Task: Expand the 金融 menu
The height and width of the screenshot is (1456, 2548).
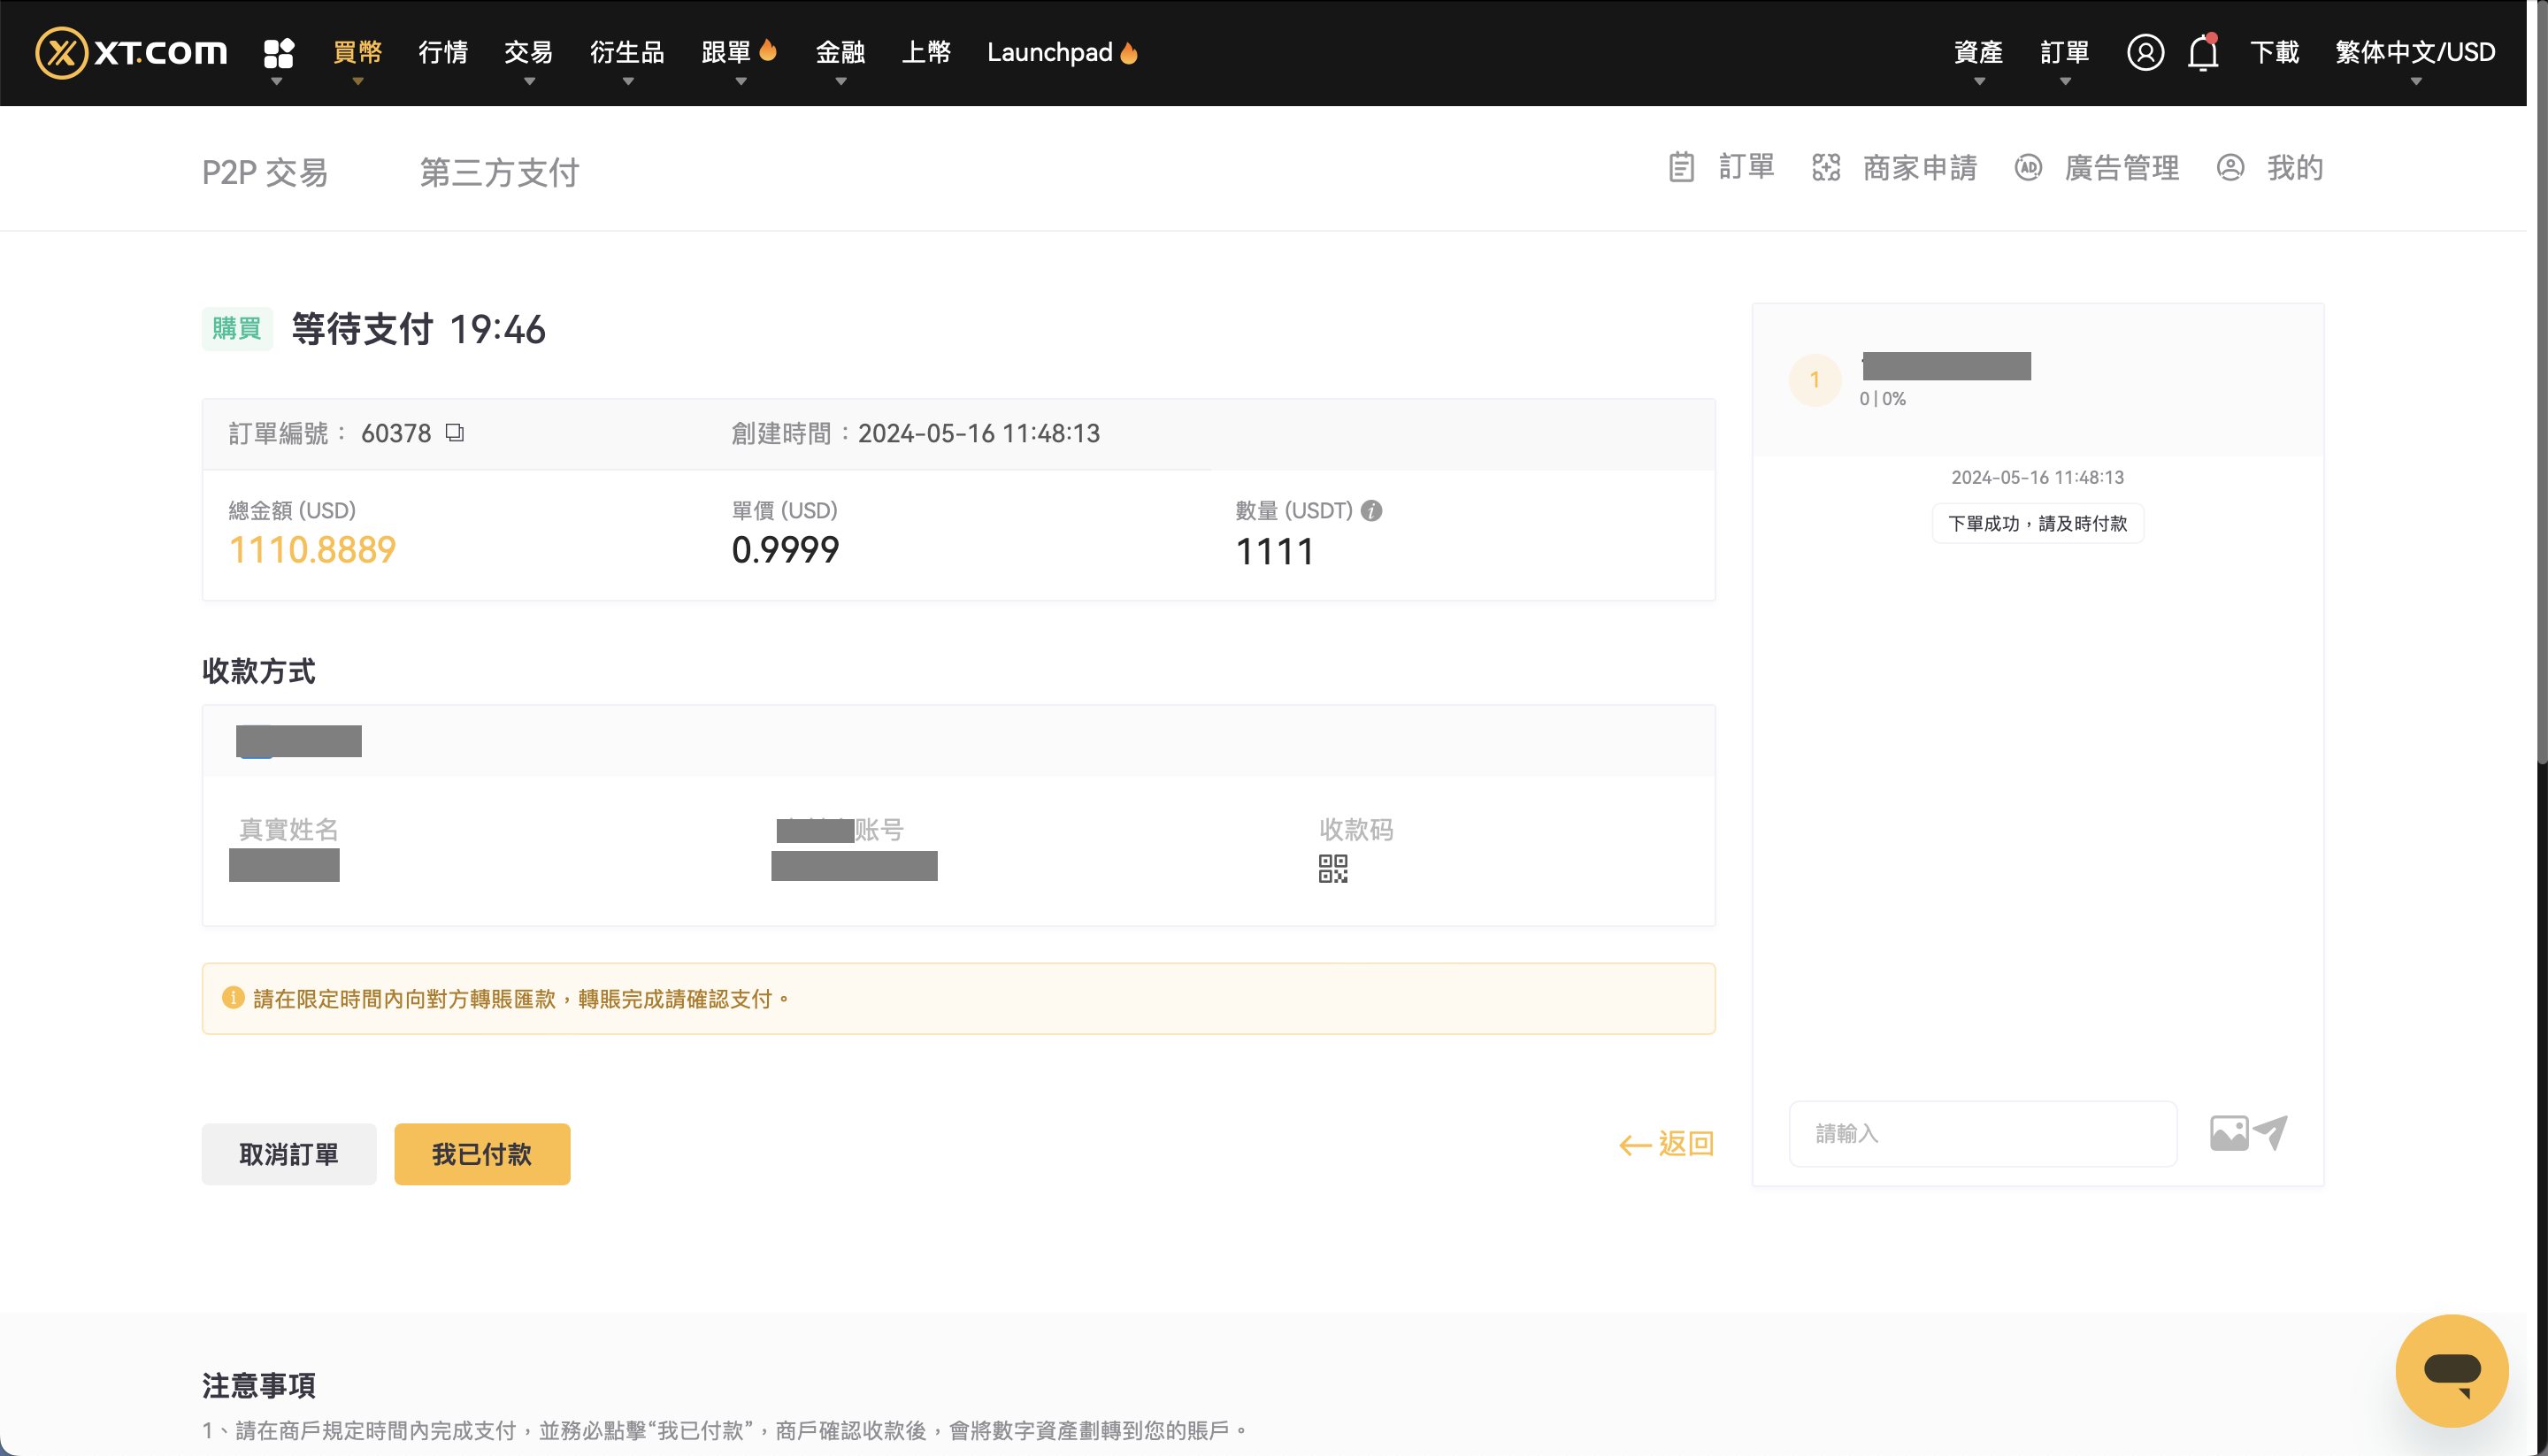Action: pos(840,52)
